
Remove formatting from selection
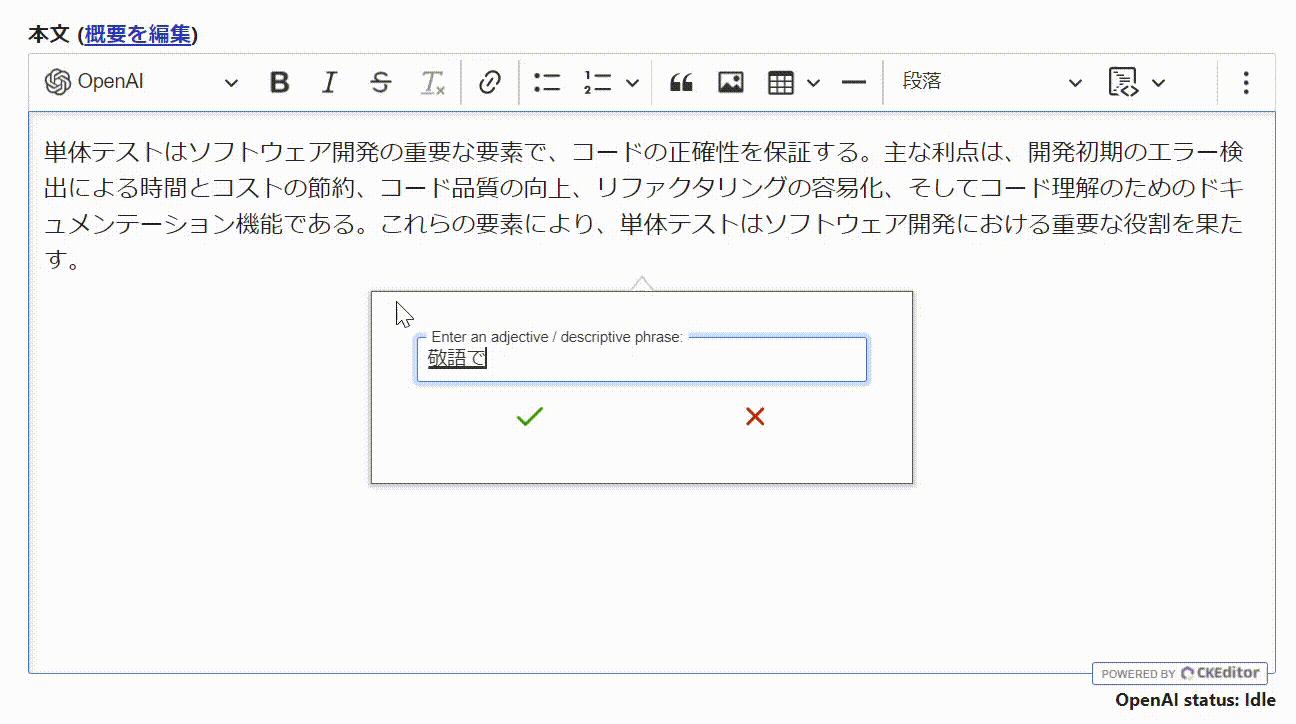click(x=432, y=83)
